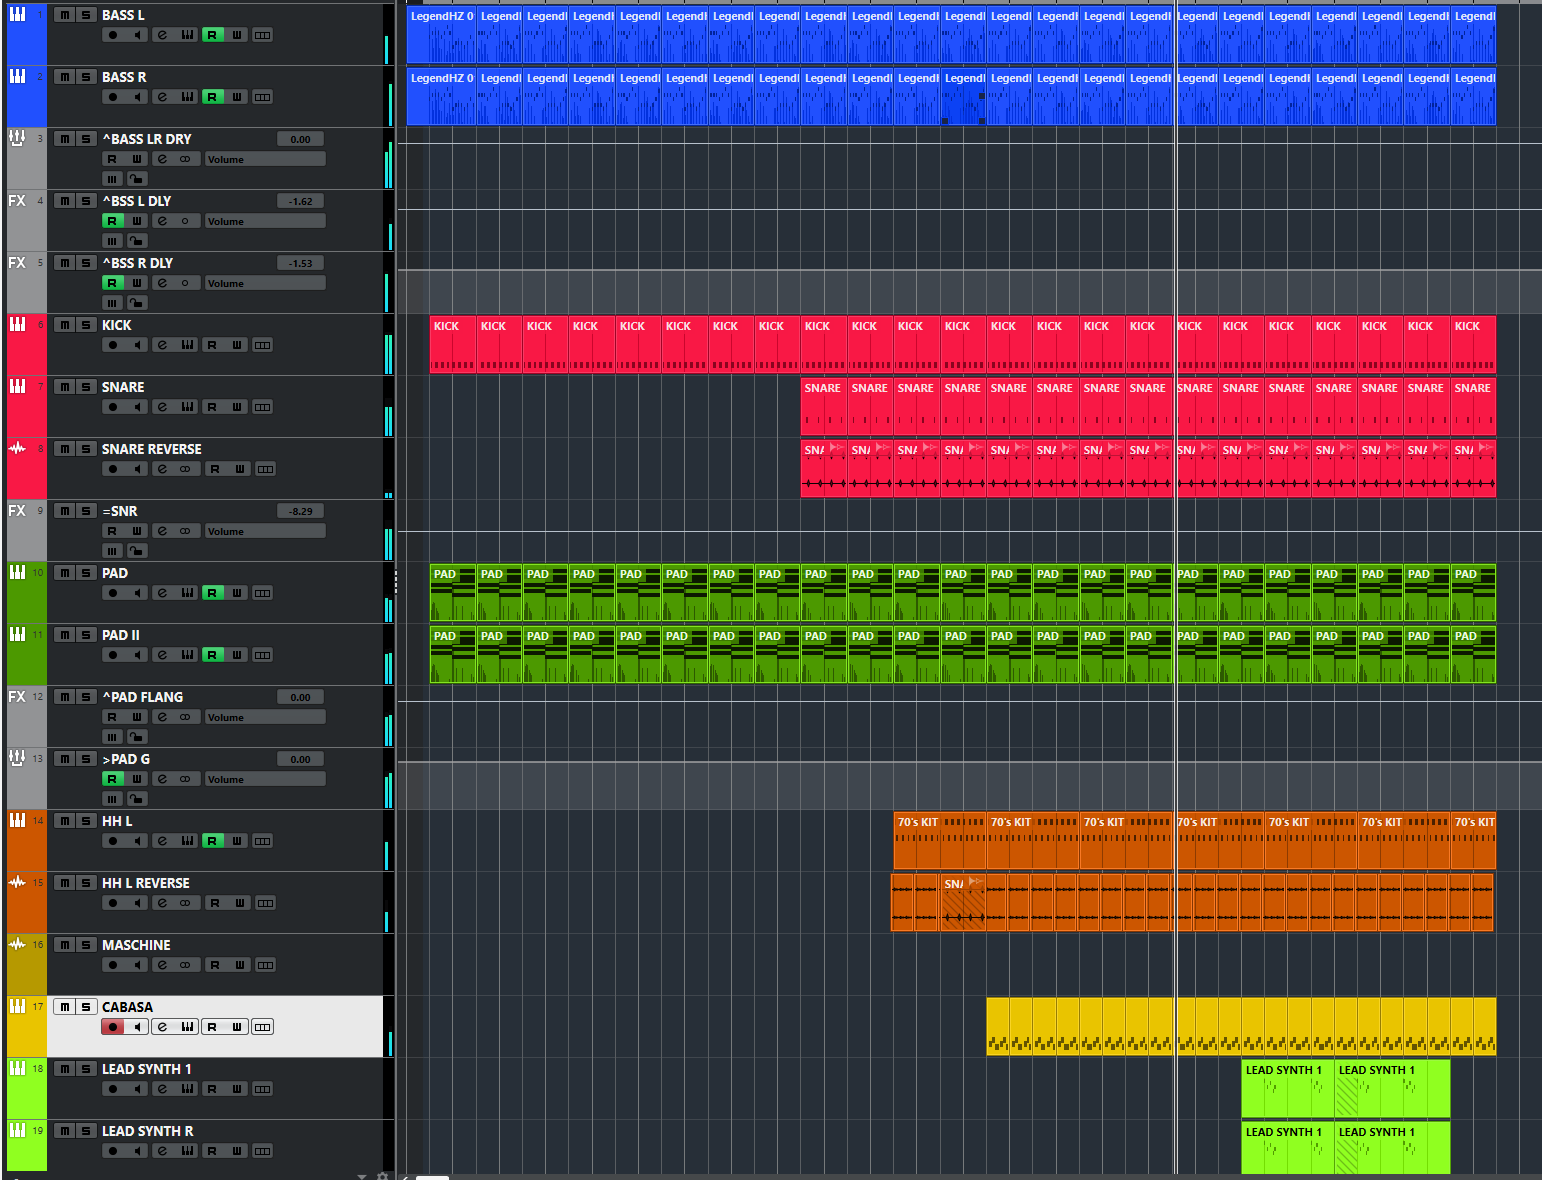The height and width of the screenshot is (1180, 1542).
Task: Disable record enable on CABASA track
Action: pyautogui.click(x=112, y=1027)
